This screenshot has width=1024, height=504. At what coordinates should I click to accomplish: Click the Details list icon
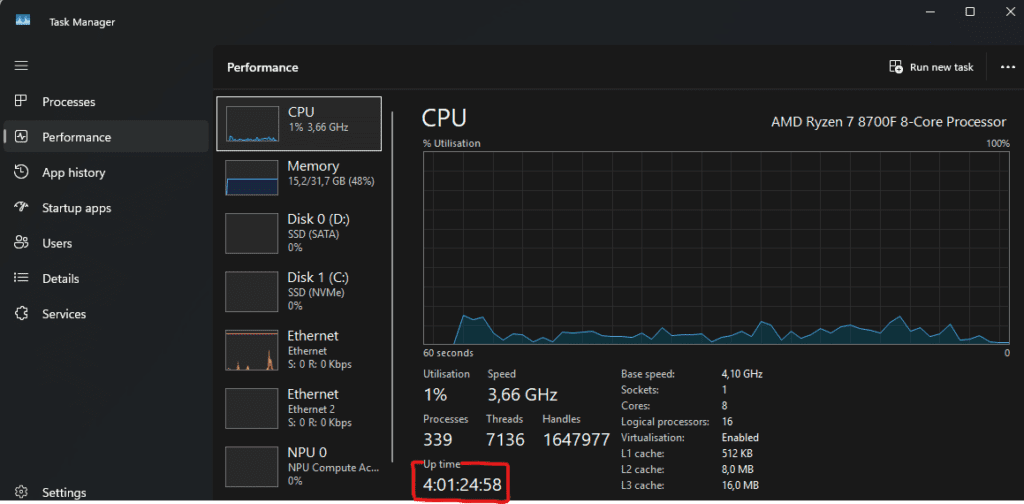point(21,278)
